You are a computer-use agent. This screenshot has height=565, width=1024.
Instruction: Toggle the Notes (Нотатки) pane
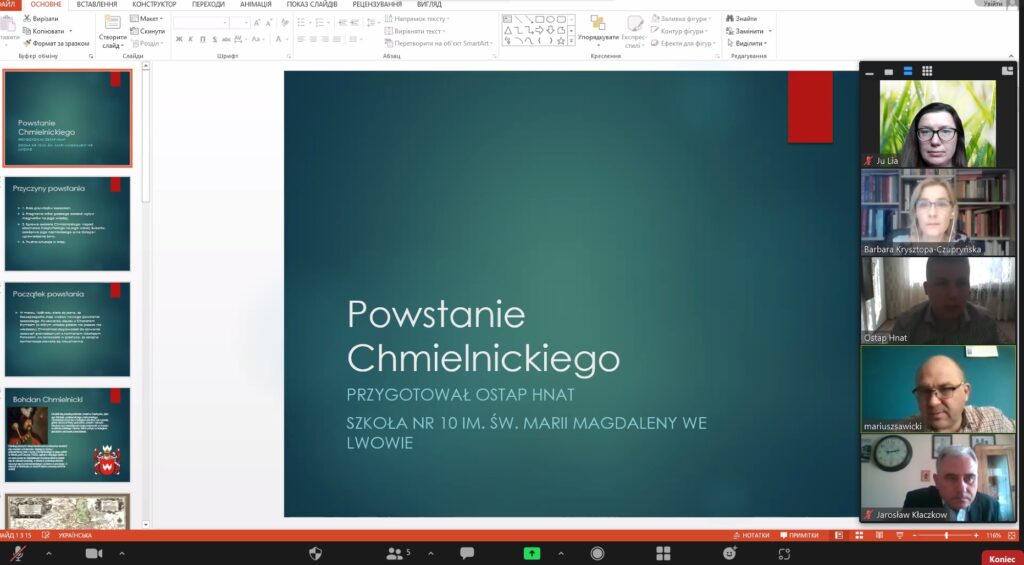pyautogui.click(x=752, y=536)
